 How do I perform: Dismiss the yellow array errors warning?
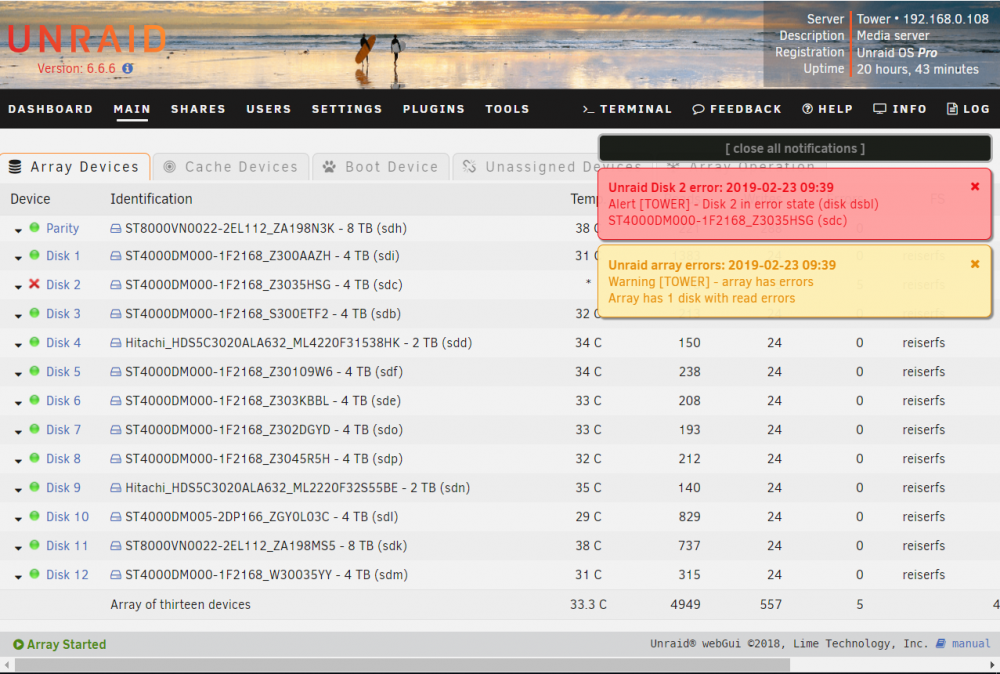(974, 264)
